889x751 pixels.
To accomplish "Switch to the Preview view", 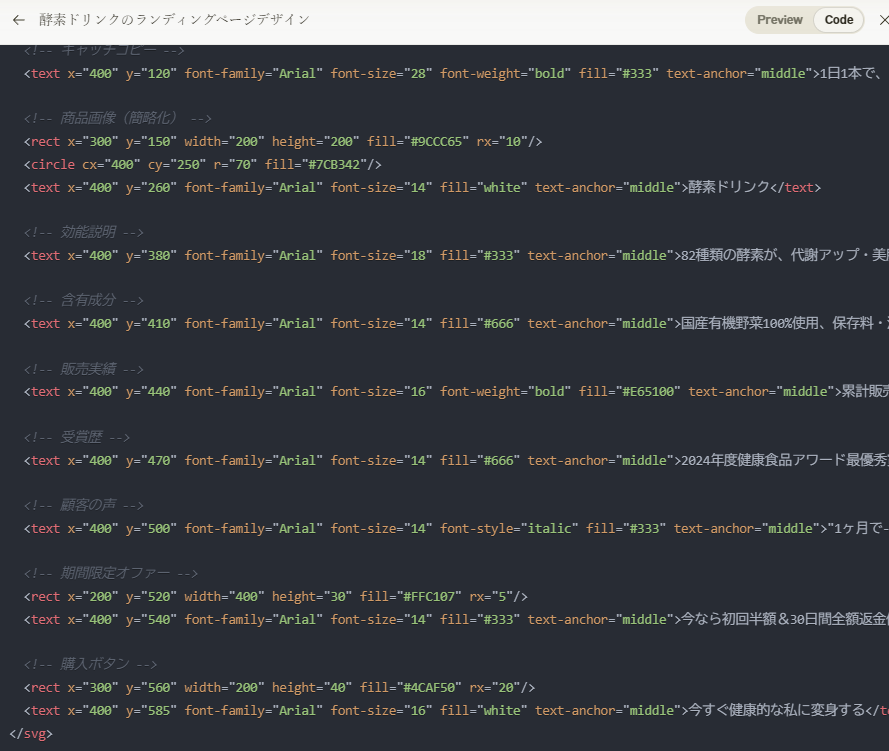I will 779,20.
